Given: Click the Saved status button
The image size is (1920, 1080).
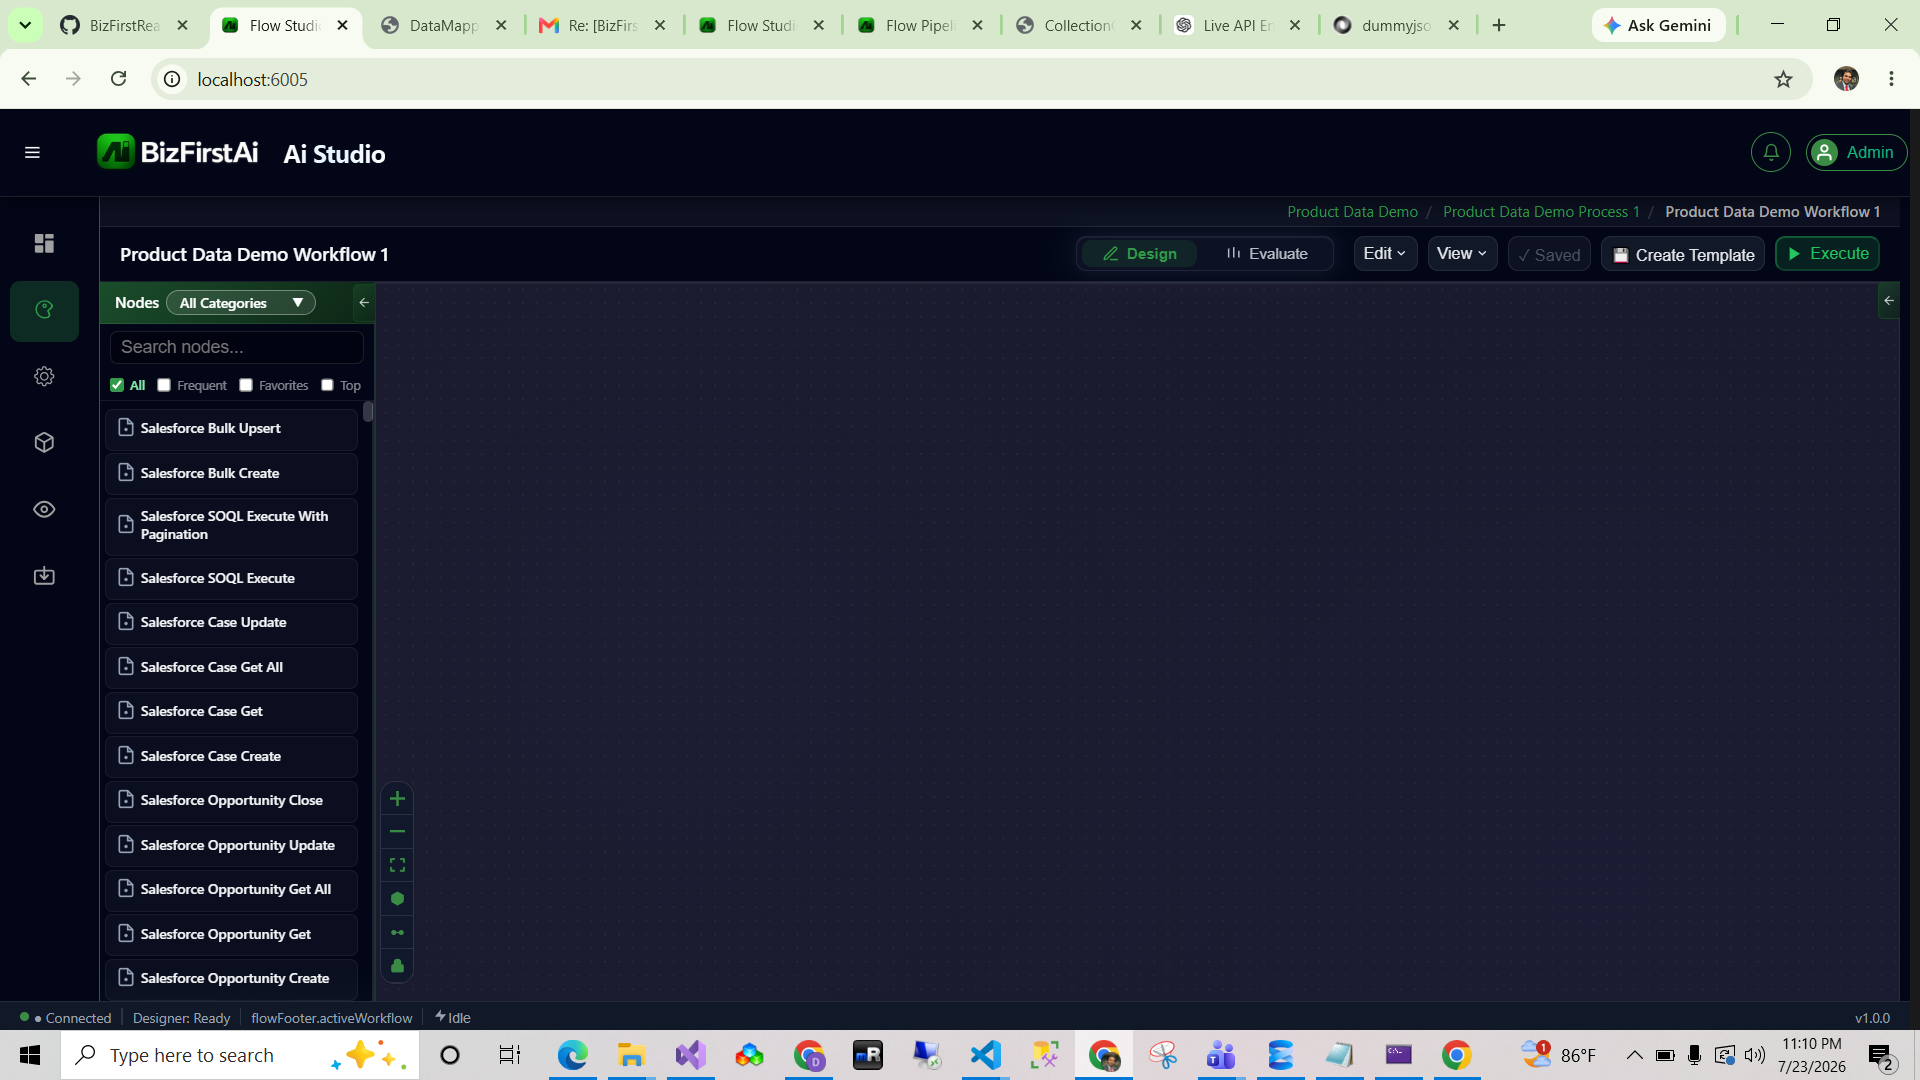Looking at the screenshot, I should point(1549,254).
